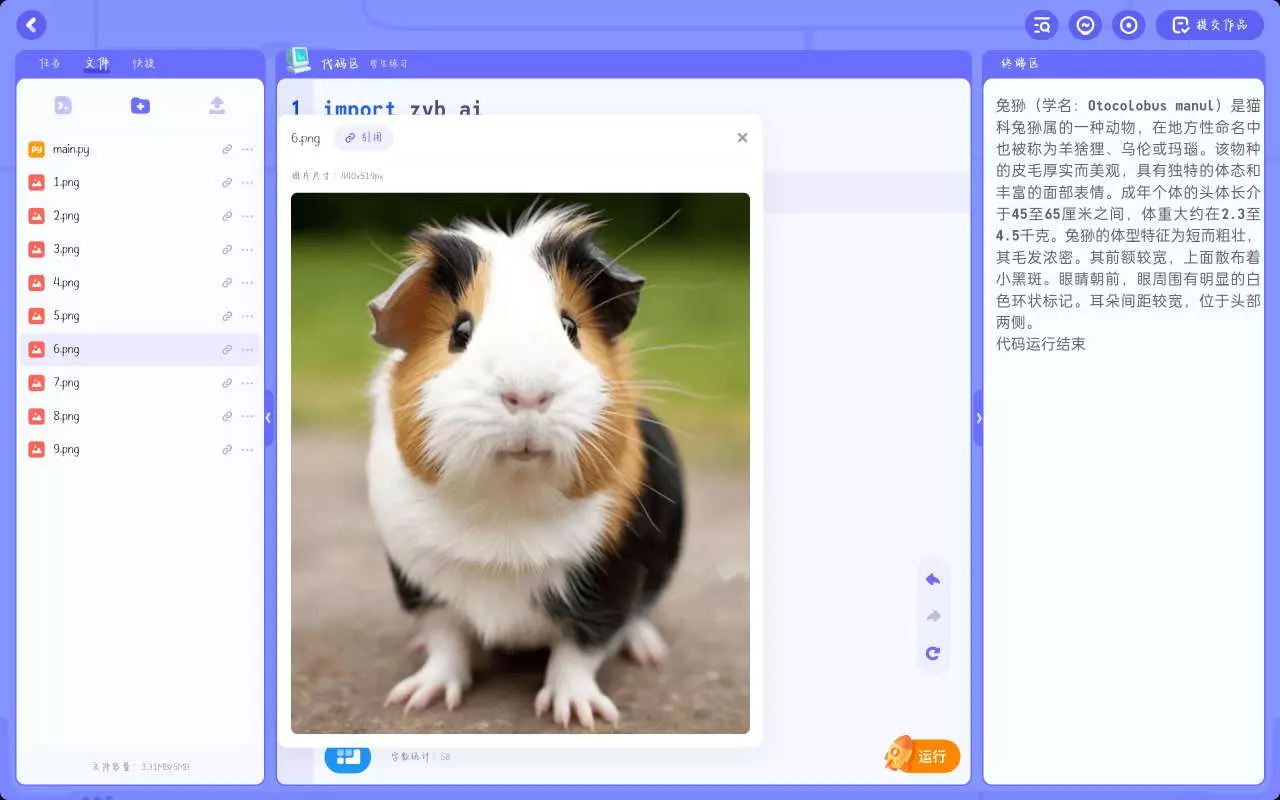The height and width of the screenshot is (800, 1280).
Task: Open the more options menu for 3.png
Action: [x=247, y=249]
